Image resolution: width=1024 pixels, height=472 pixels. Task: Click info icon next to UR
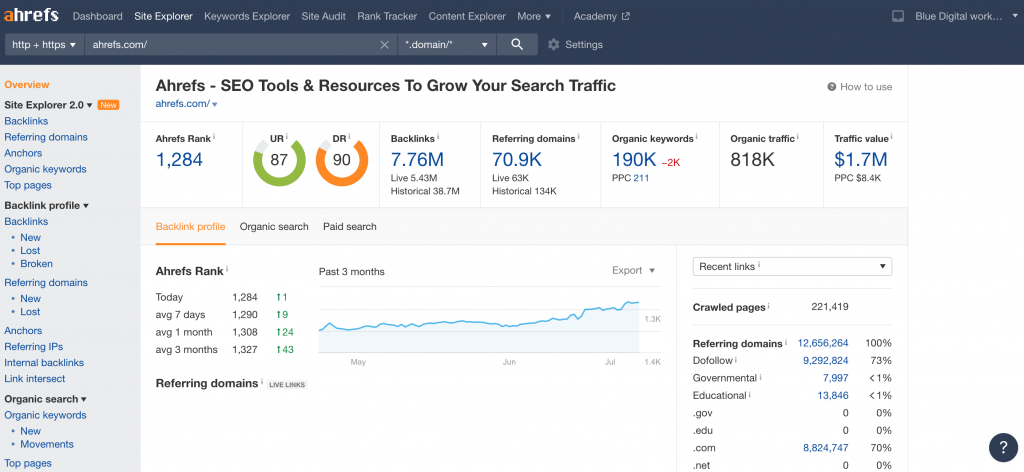tap(287, 138)
